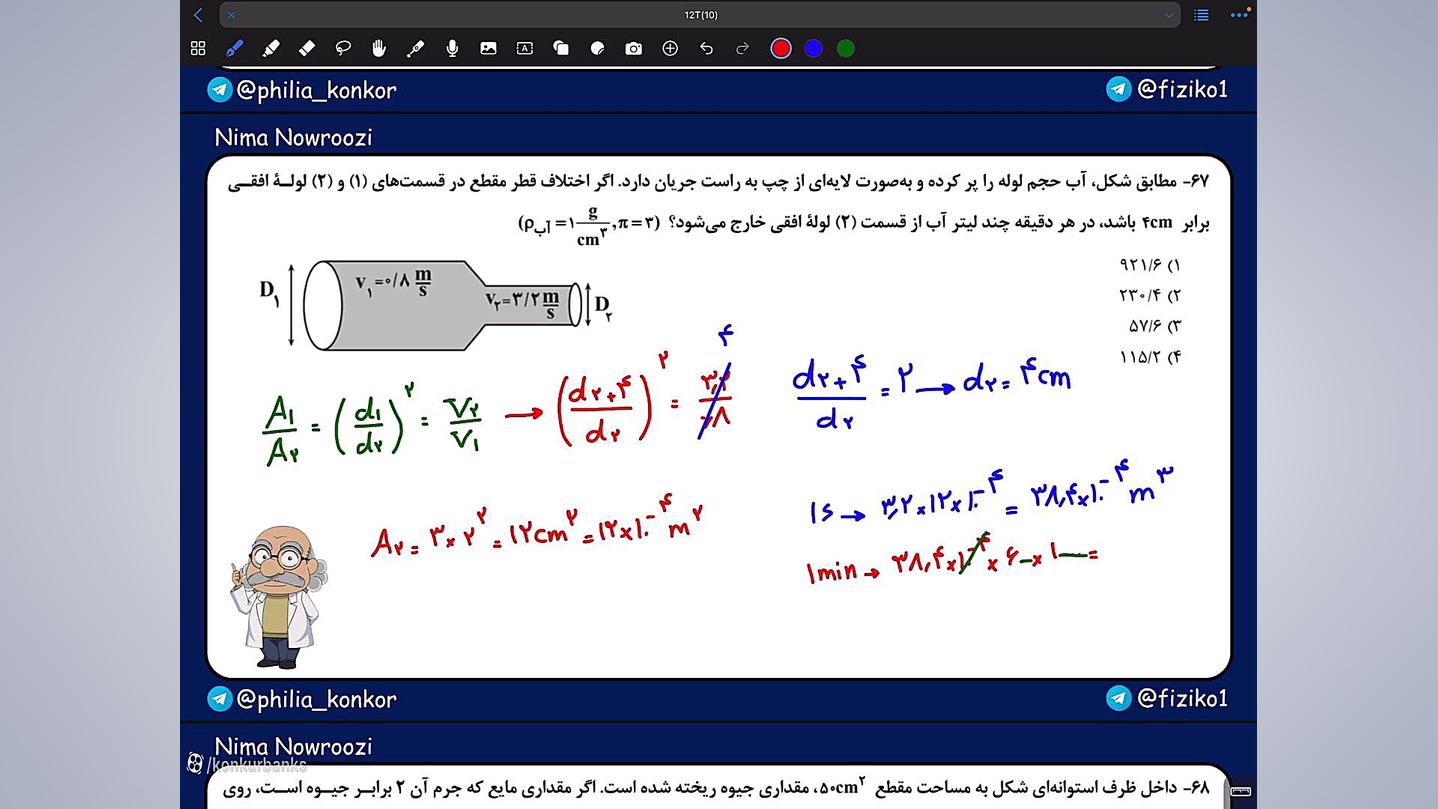This screenshot has width=1438, height=809.
Task: Tap the Telegram logo beside top-left @philia_konkor
Action: (220, 90)
